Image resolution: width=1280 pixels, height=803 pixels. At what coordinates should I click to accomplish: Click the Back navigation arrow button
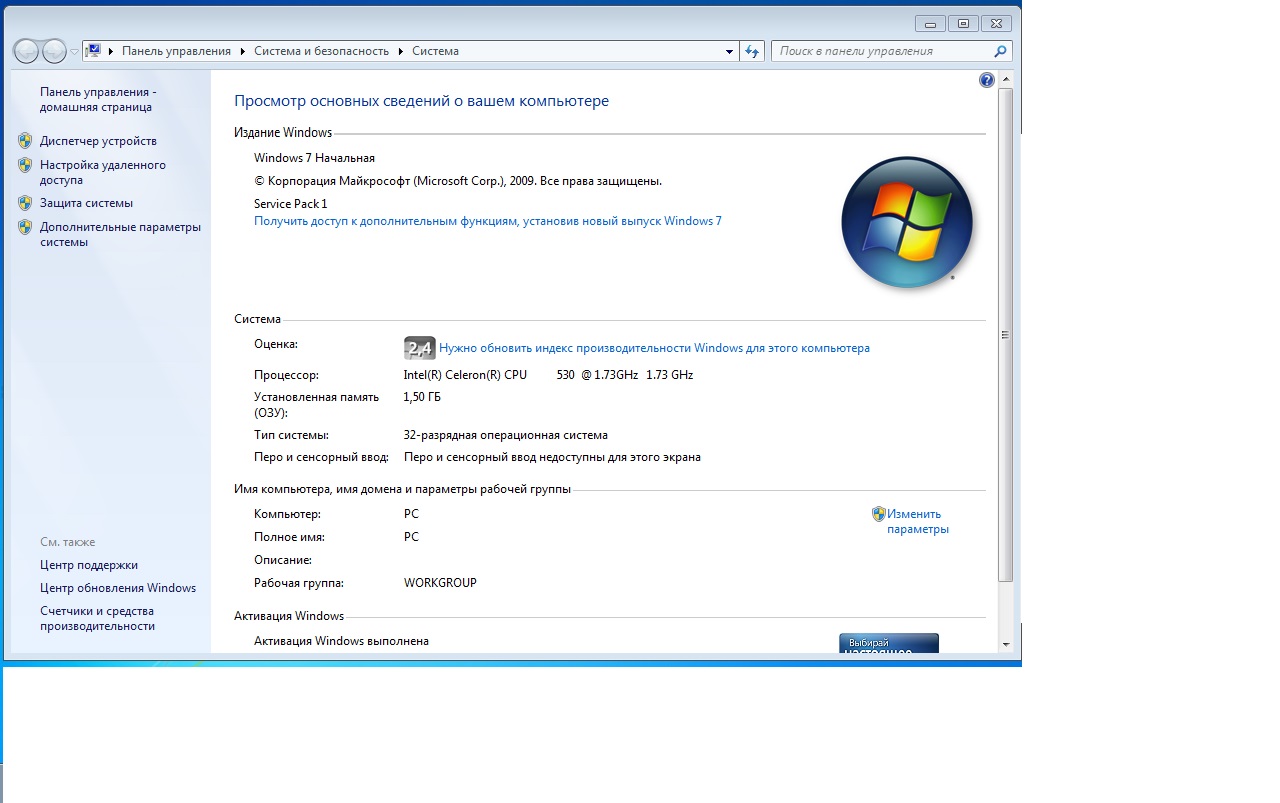pyautogui.click(x=27, y=50)
